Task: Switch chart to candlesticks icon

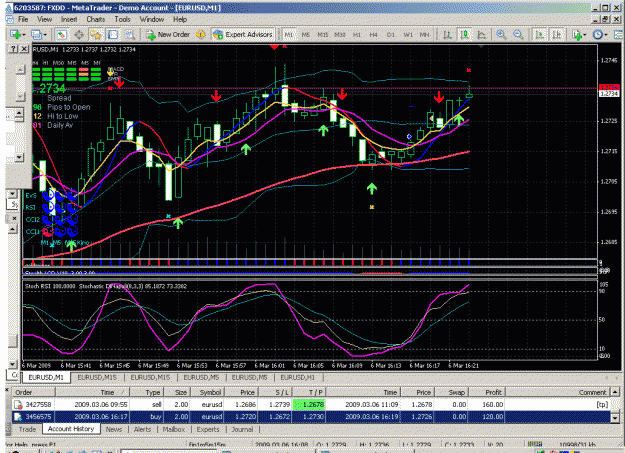Action: (464, 35)
